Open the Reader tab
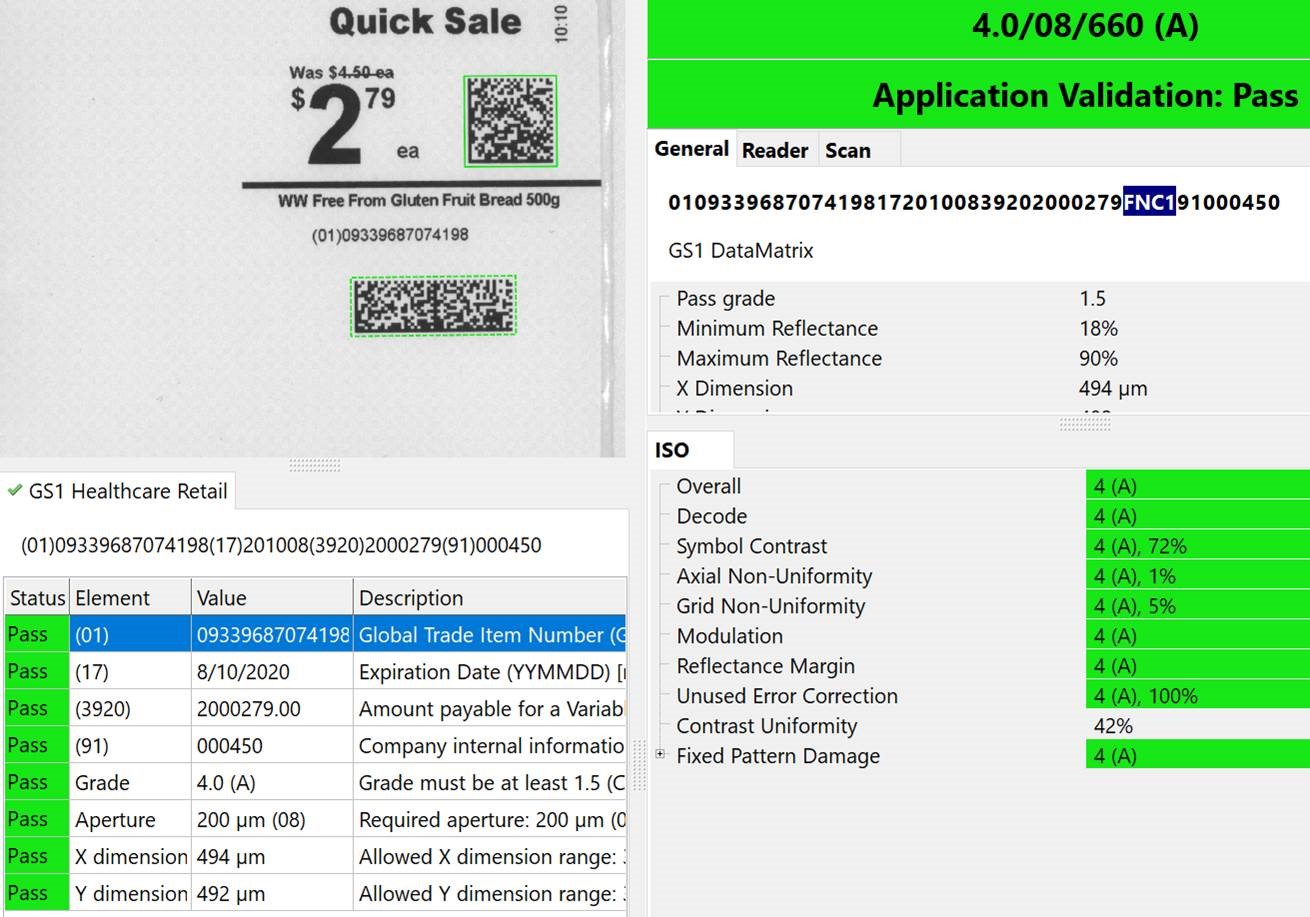The image size is (1310, 917). point(775,150)
